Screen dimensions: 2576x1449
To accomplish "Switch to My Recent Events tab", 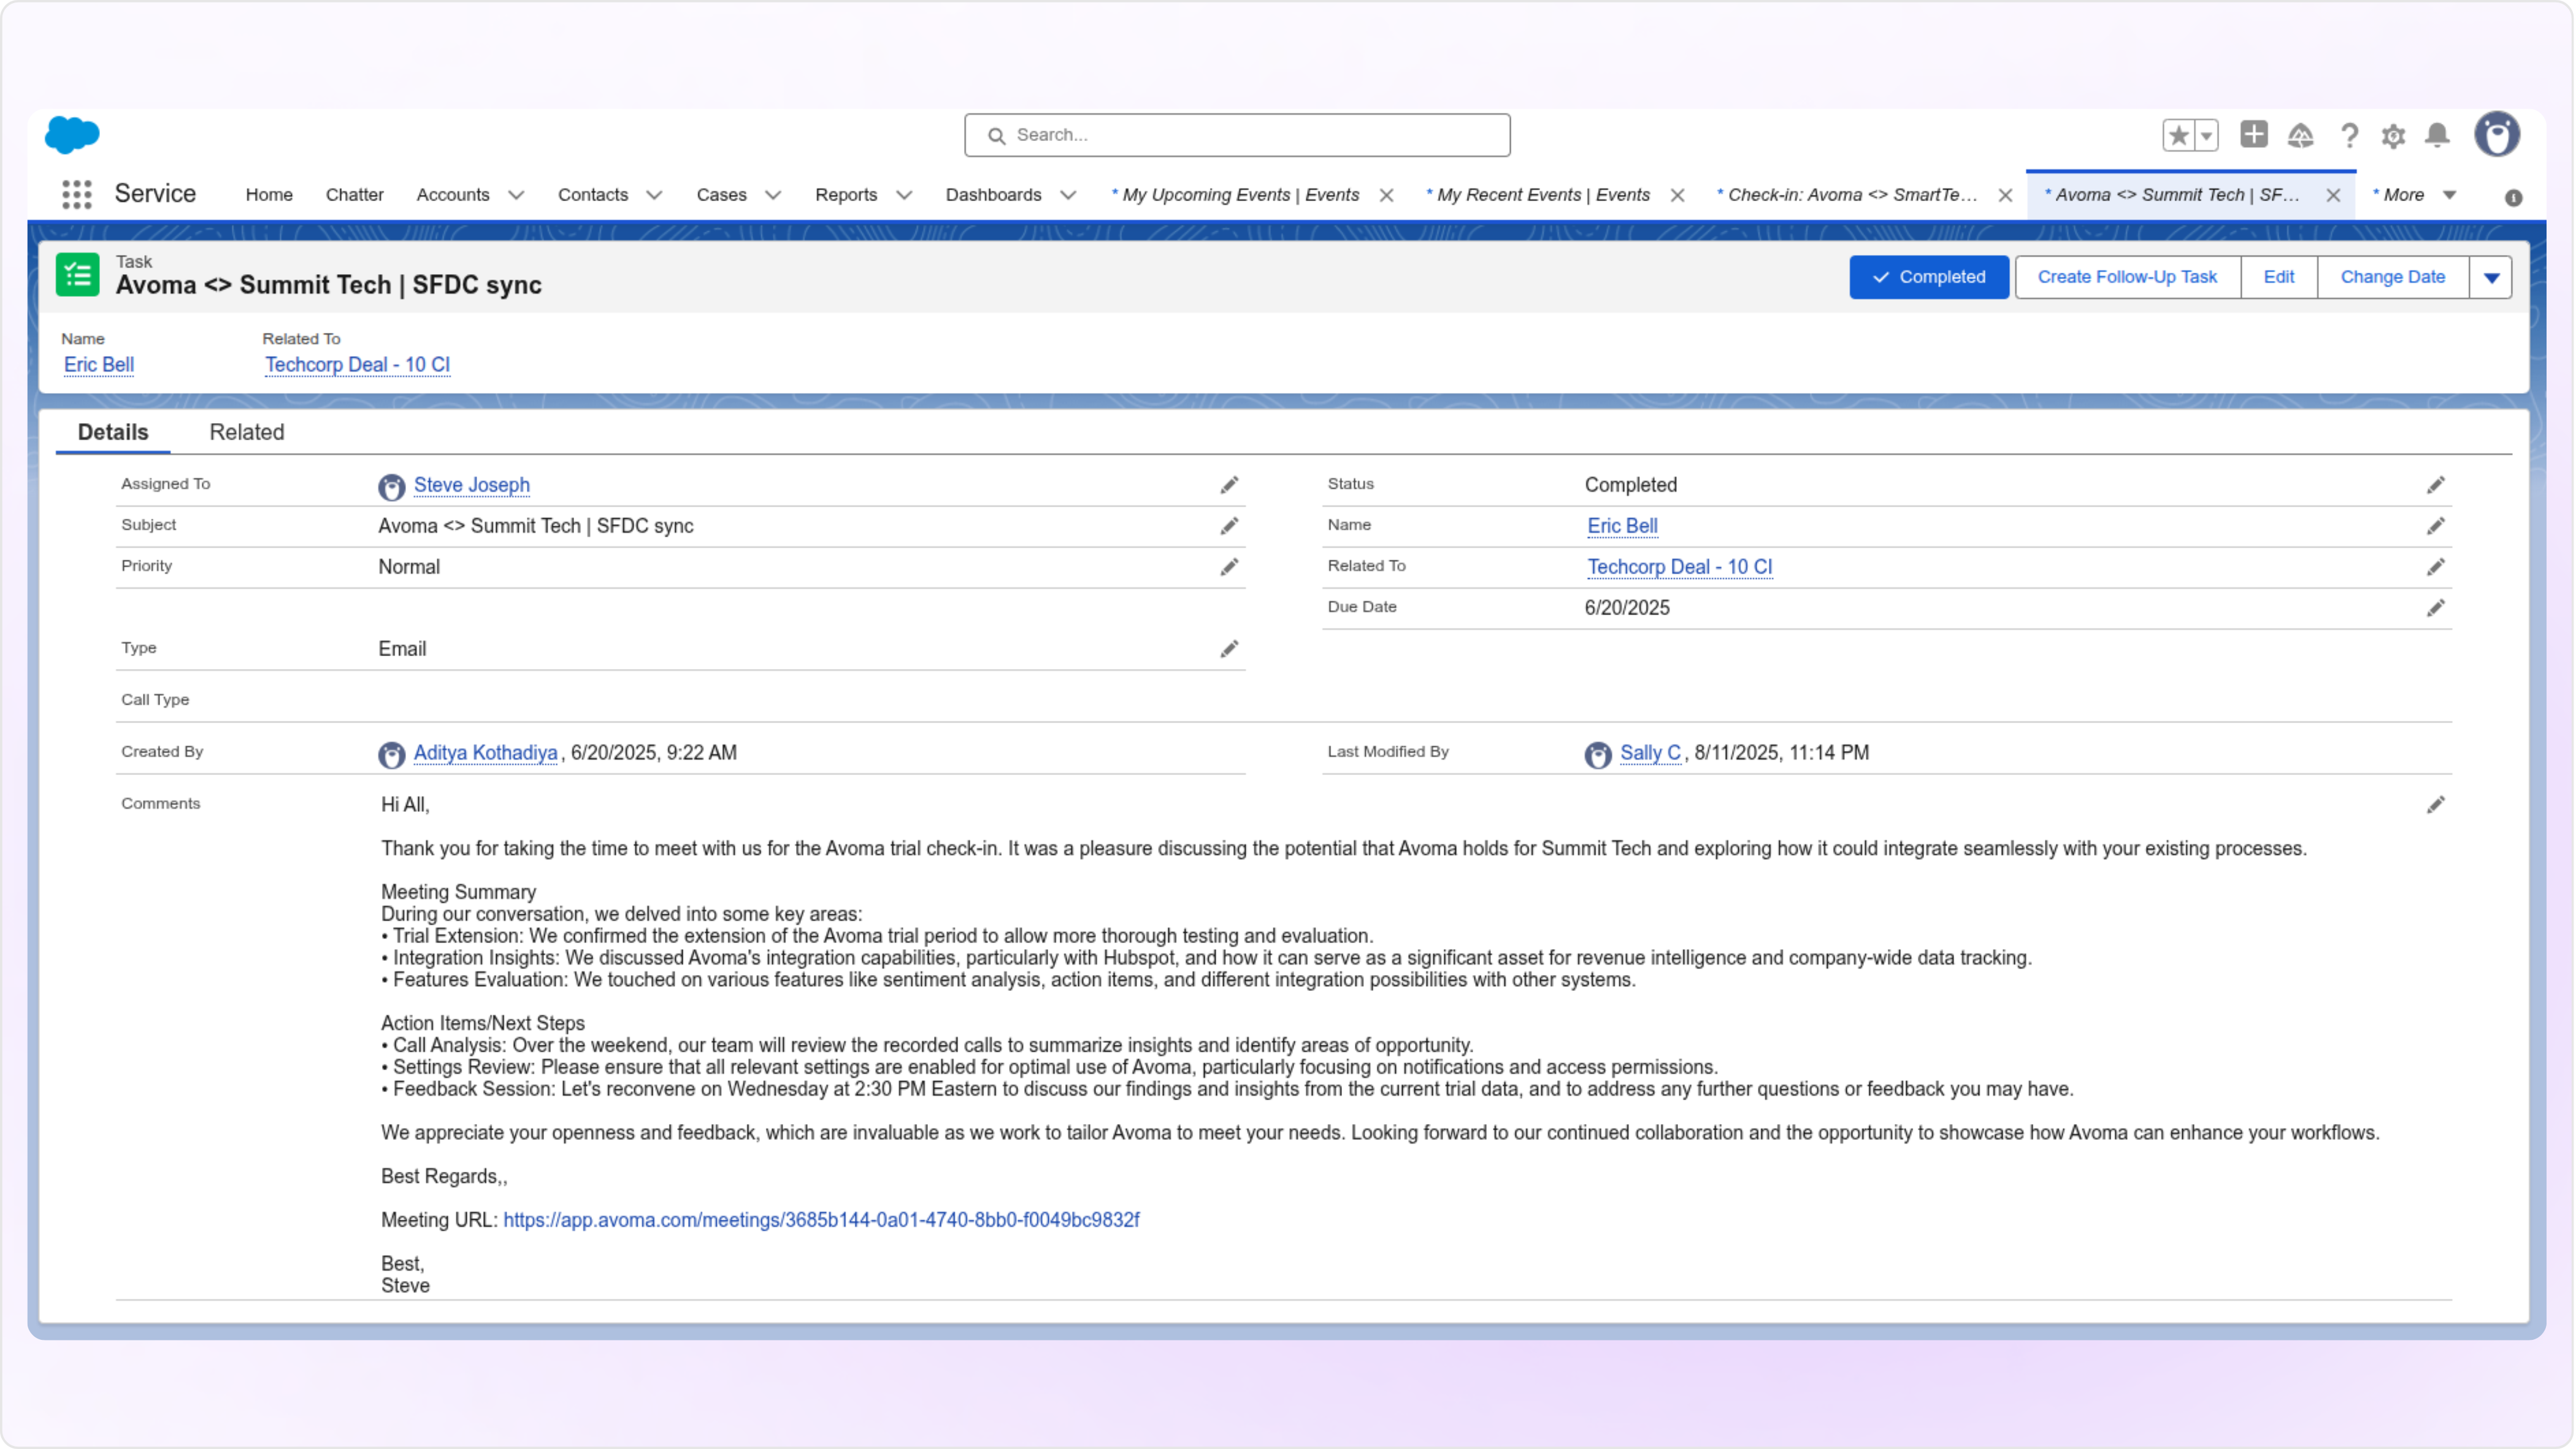I will 1538,195.
